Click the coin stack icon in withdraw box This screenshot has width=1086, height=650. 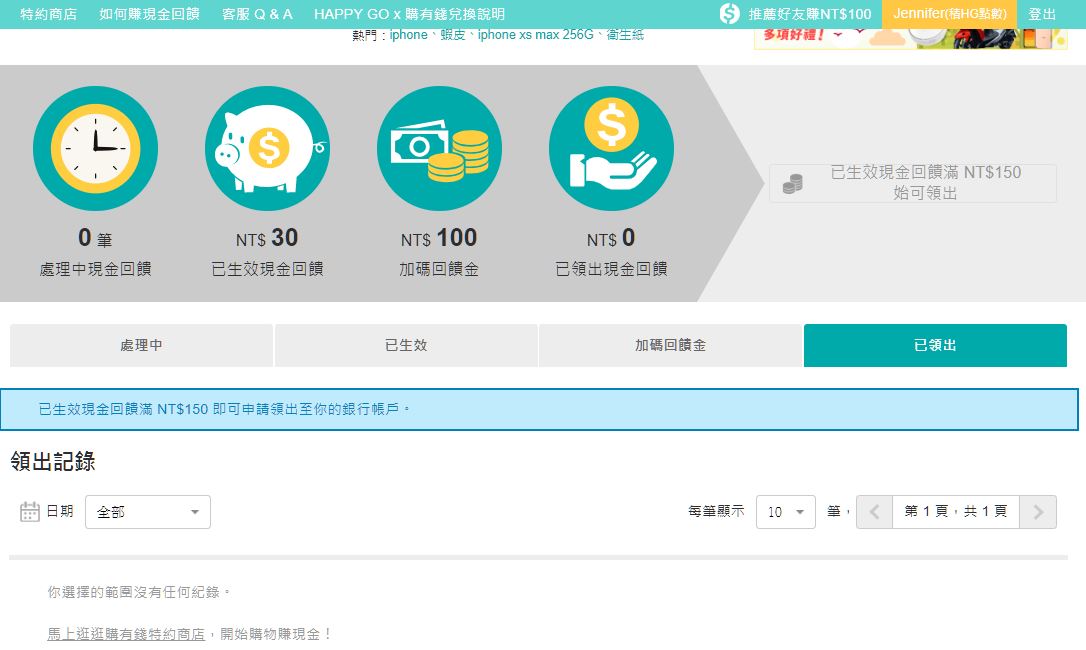(792, 184)
